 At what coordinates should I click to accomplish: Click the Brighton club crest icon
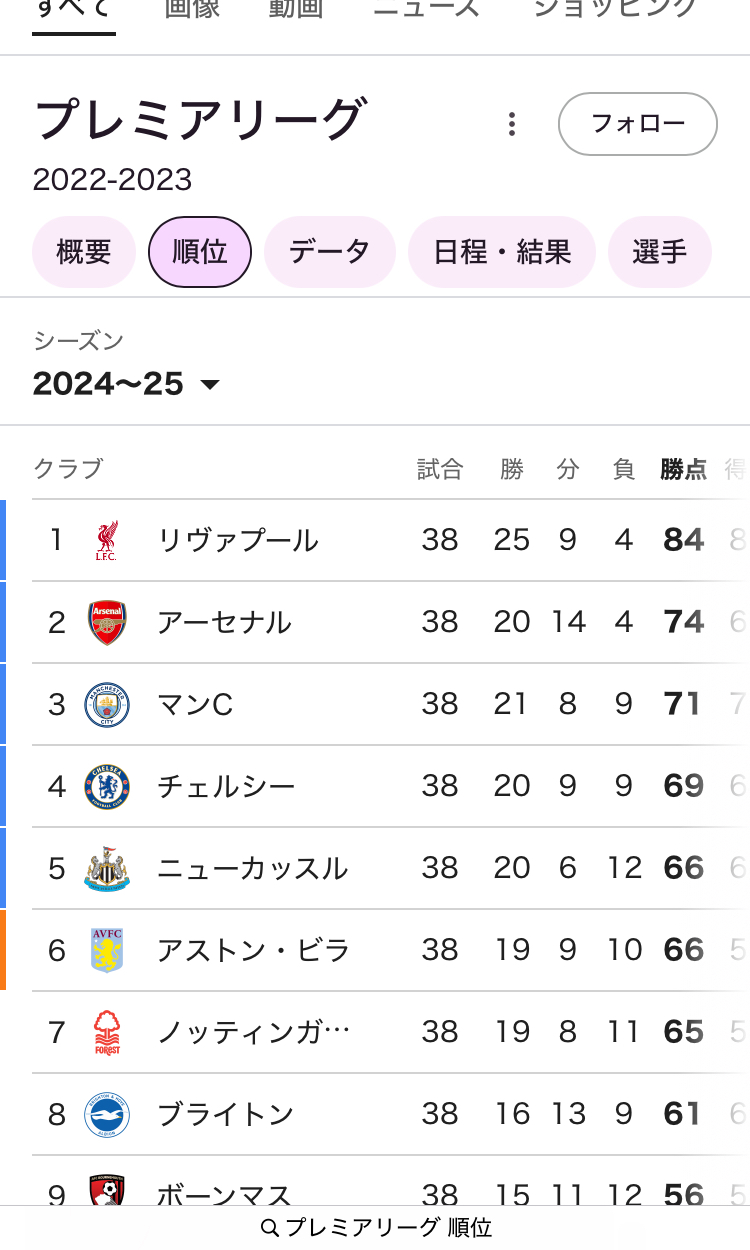pyautogui.click(x=106, y=1115)
